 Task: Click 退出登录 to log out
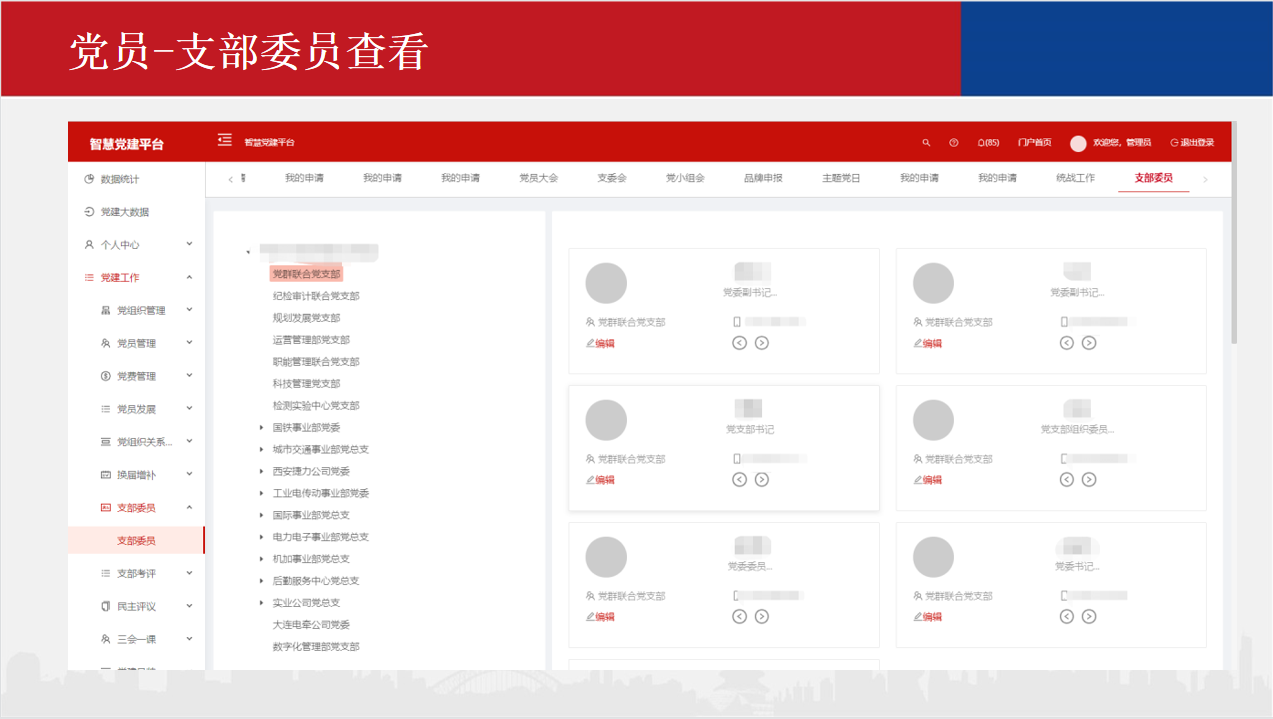point(1192,143)
